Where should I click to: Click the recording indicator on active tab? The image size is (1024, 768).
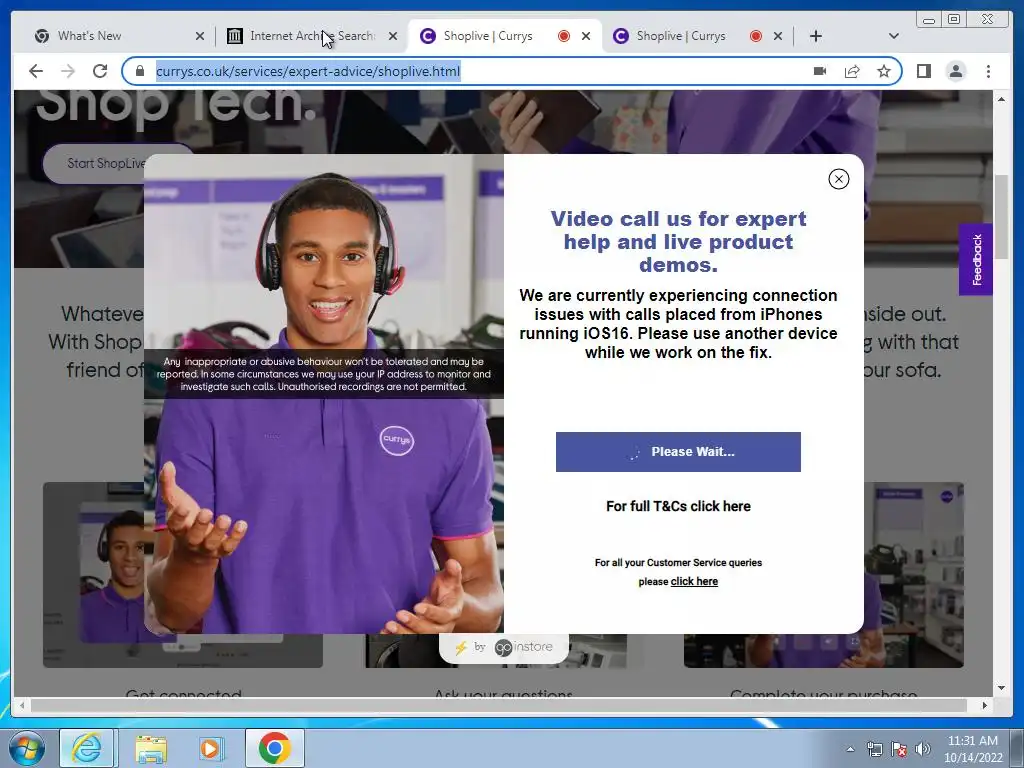pos(564,37)
